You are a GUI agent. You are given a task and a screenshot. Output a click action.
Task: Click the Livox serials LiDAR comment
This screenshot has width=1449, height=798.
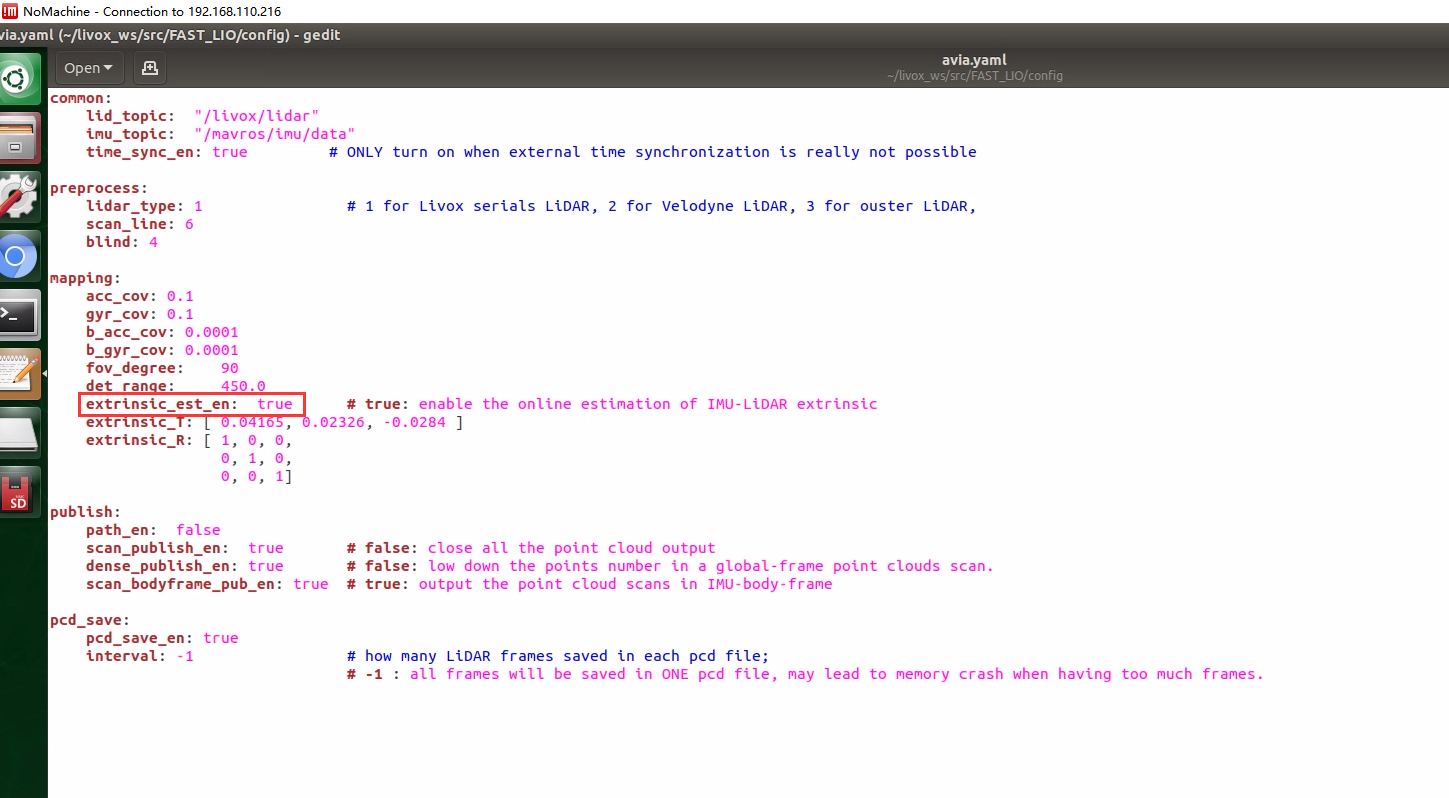661,206
